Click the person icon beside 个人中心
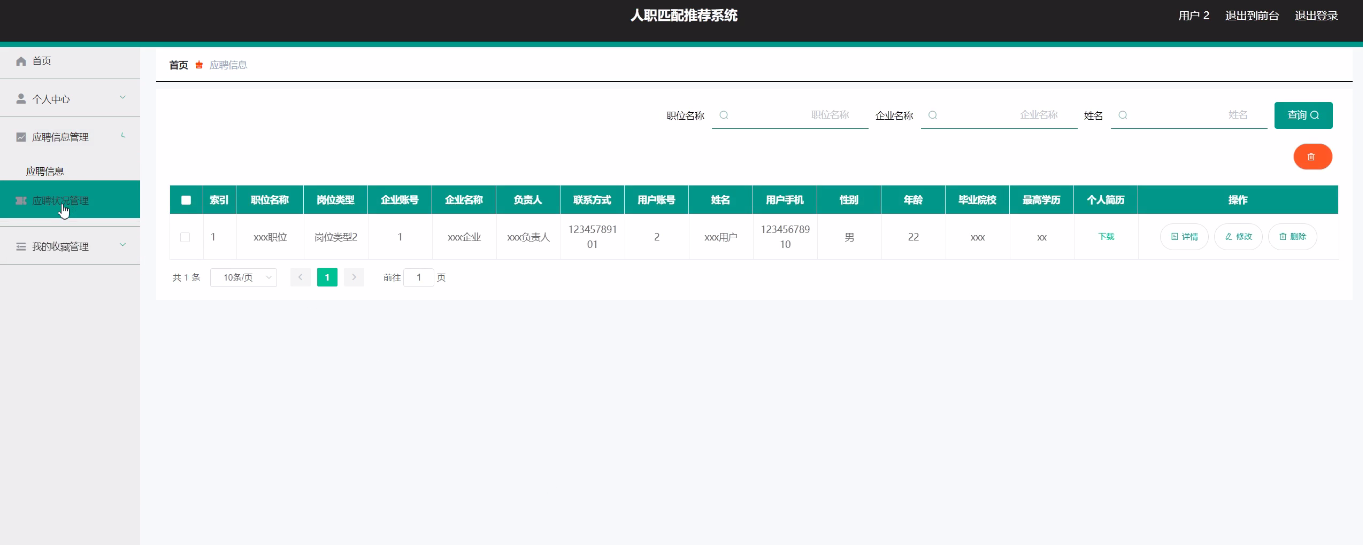 pos(21,99)
